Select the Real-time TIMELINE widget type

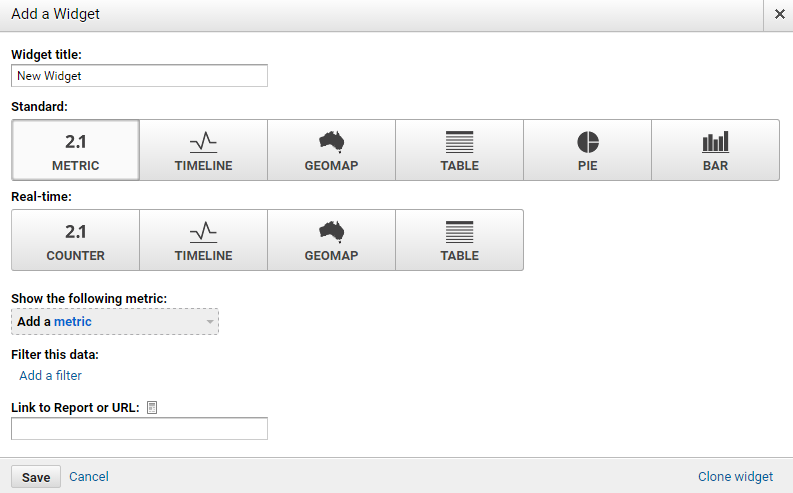point(203,240)
